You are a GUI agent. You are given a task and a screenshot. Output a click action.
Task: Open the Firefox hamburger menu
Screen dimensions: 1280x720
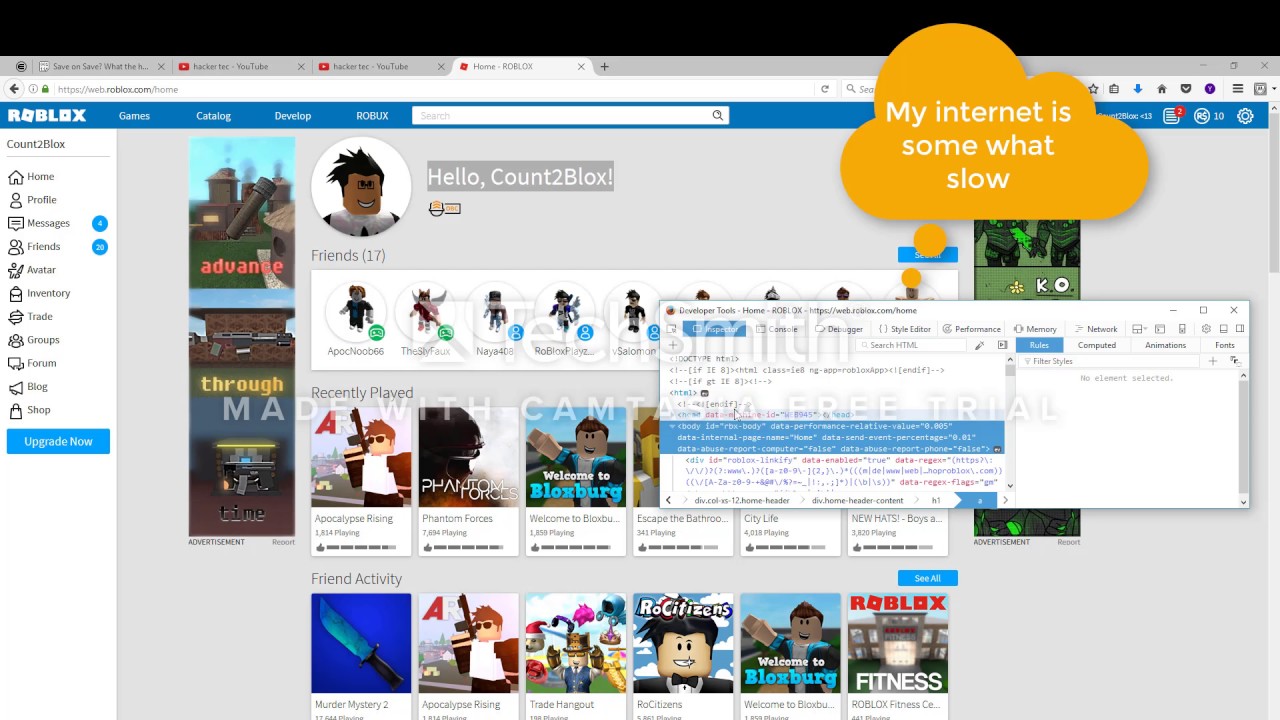point(1237,89)
